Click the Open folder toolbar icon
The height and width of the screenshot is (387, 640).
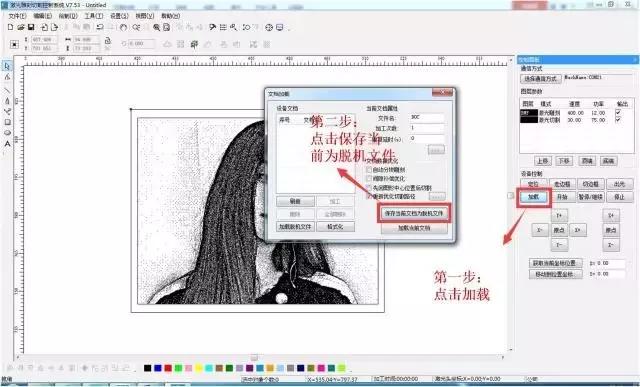pos(20,27)
